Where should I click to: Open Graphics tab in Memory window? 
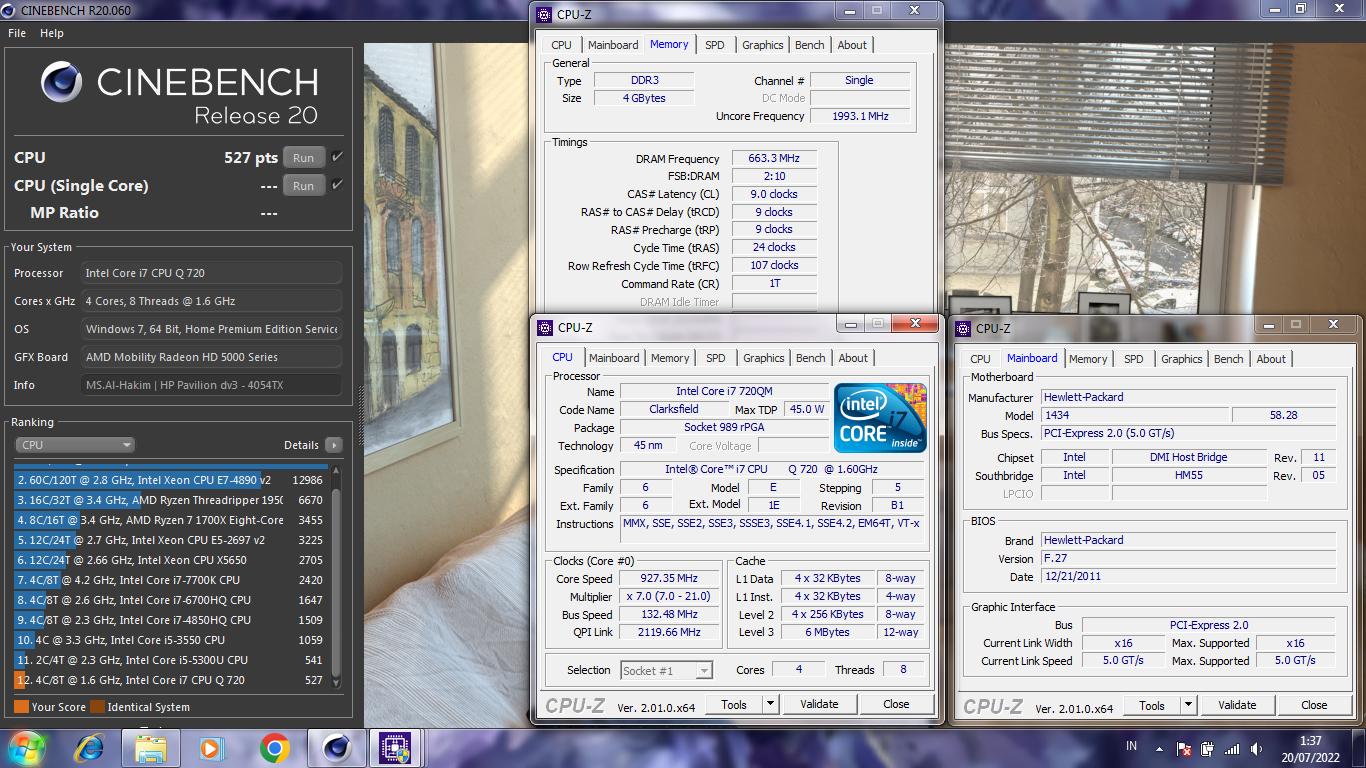tap(763, 45)
